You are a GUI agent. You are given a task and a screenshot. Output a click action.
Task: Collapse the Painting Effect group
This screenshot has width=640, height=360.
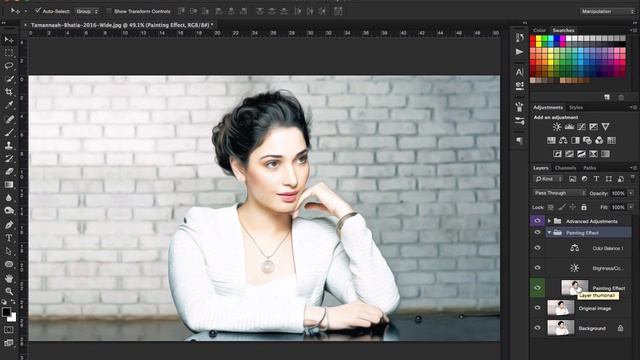pos(549,233)
